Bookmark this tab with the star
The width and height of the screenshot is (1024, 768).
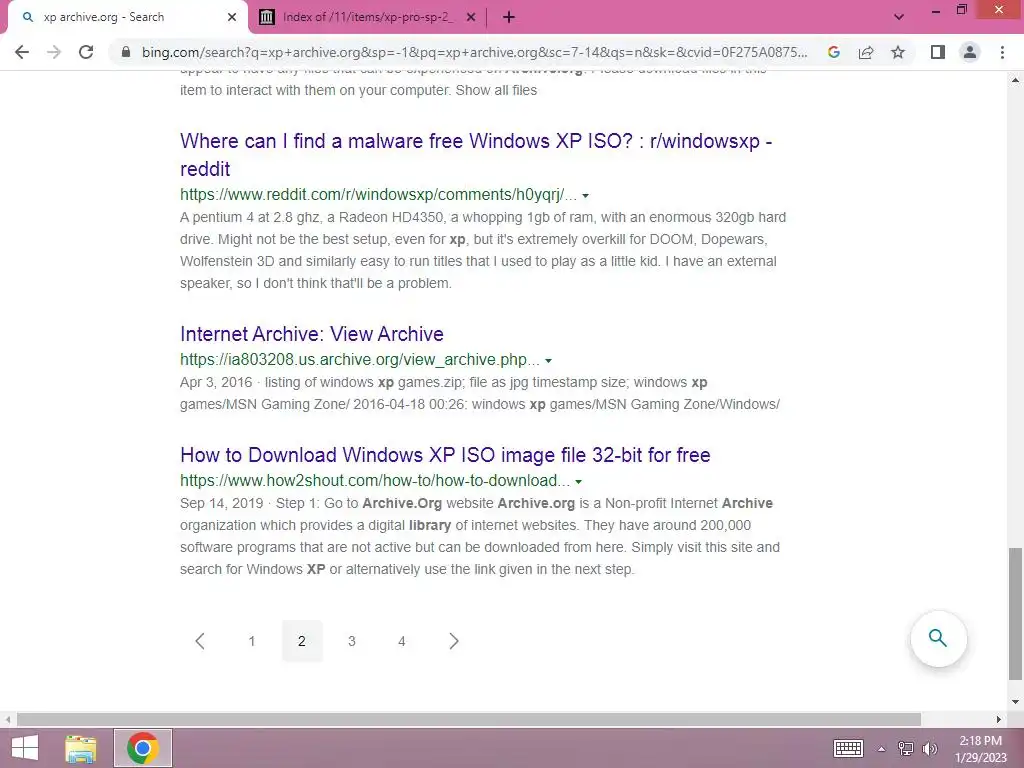[898, 52]
